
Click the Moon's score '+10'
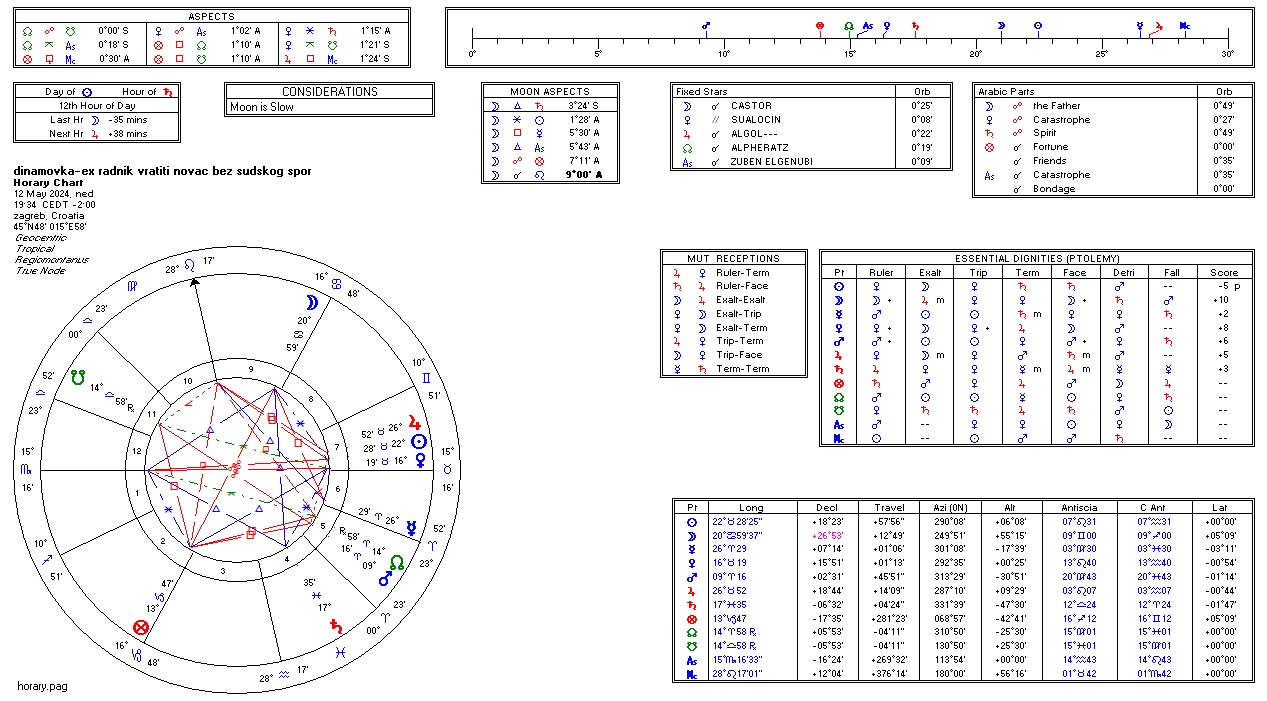click(x=1222, y=300)
